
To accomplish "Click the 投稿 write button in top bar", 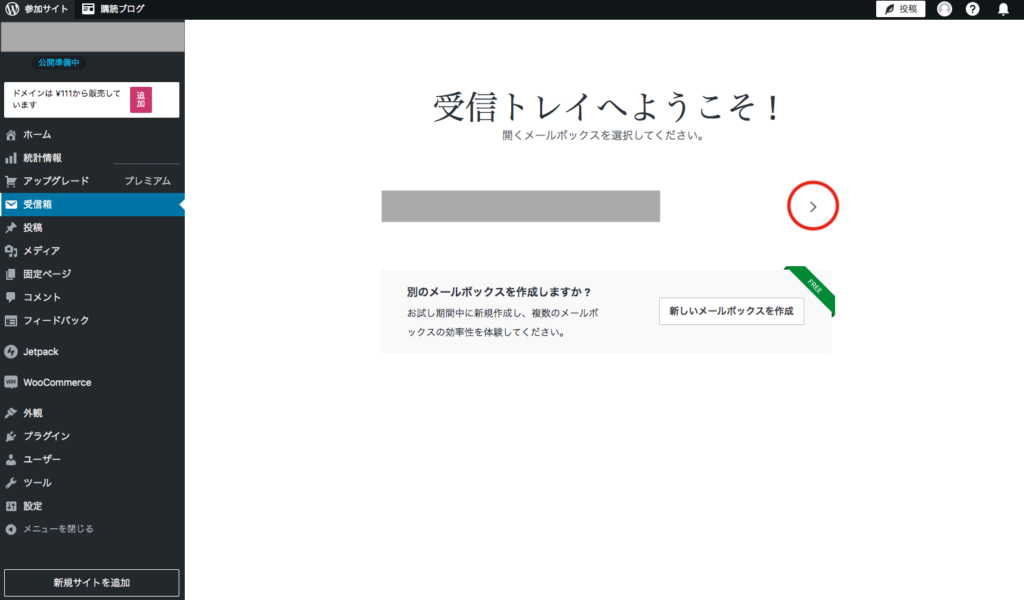I will [x=900, y=9].
